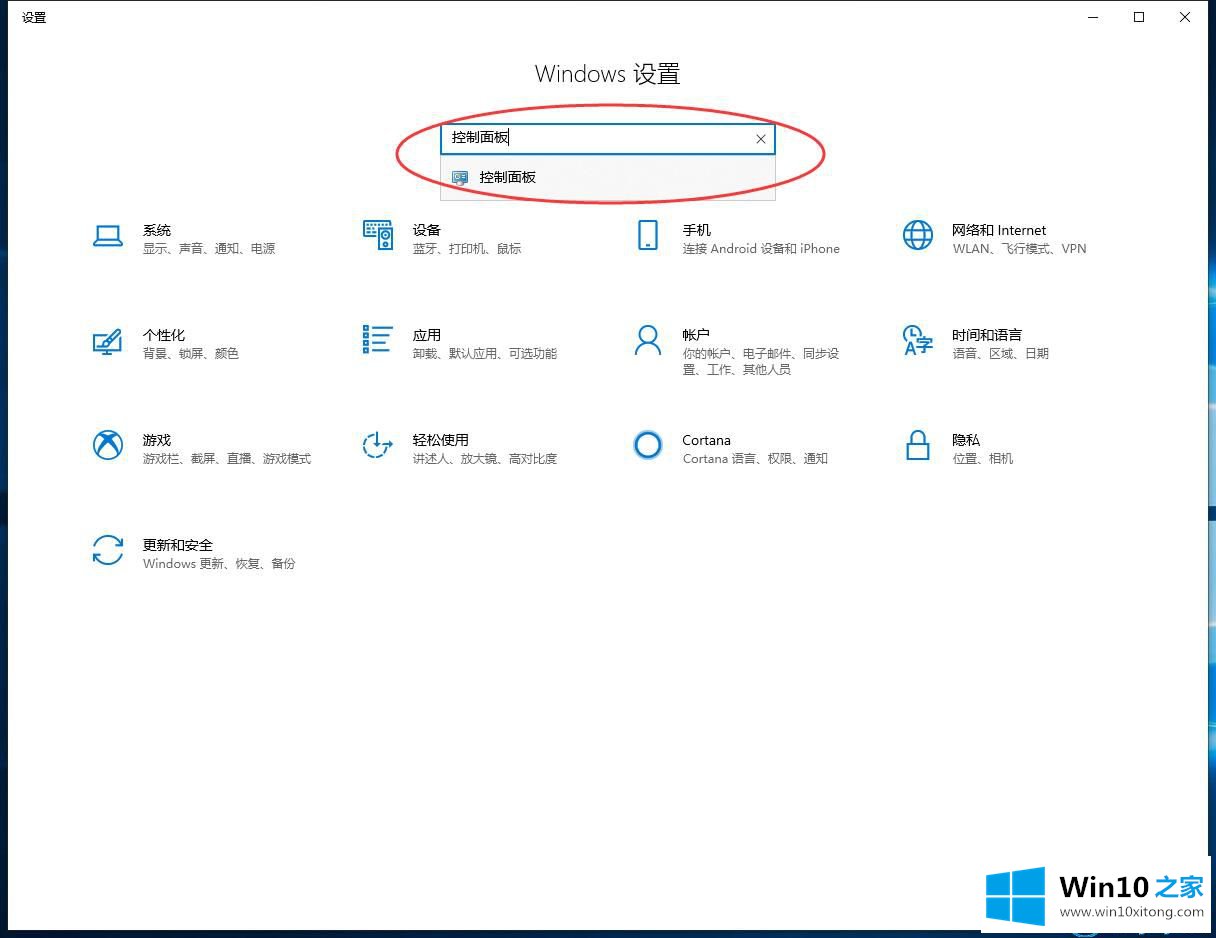
Task: Open 手机 settings label
Action: pos(697,230)
